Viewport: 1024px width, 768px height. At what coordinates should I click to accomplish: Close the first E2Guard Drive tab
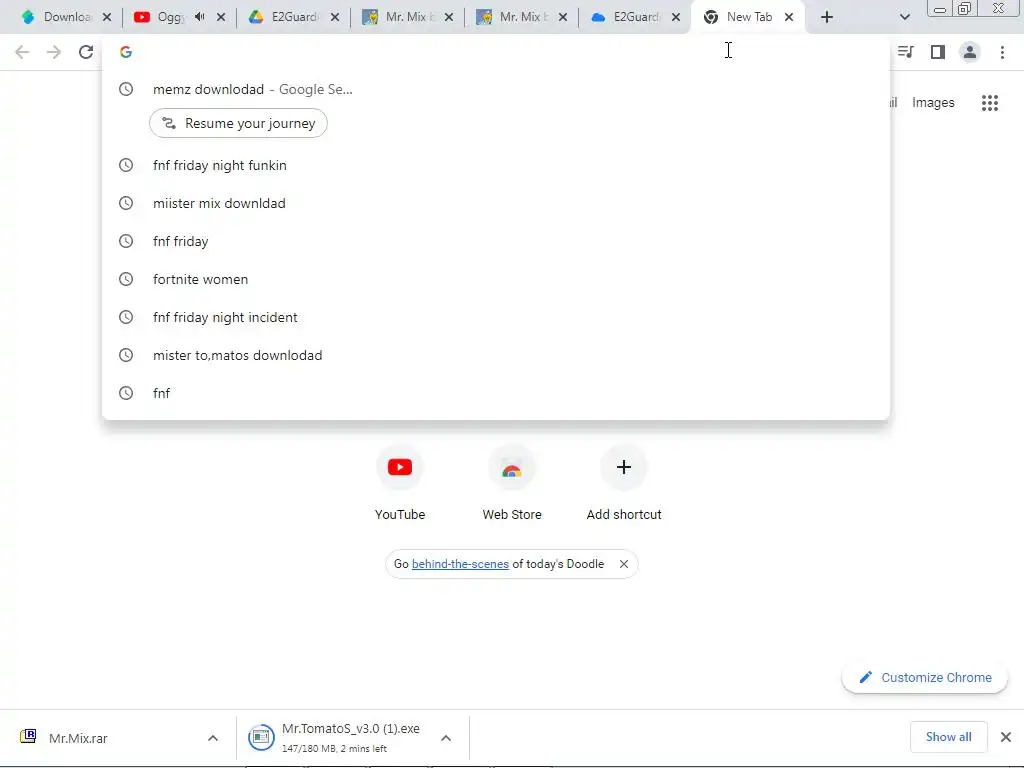coord(335,17)
